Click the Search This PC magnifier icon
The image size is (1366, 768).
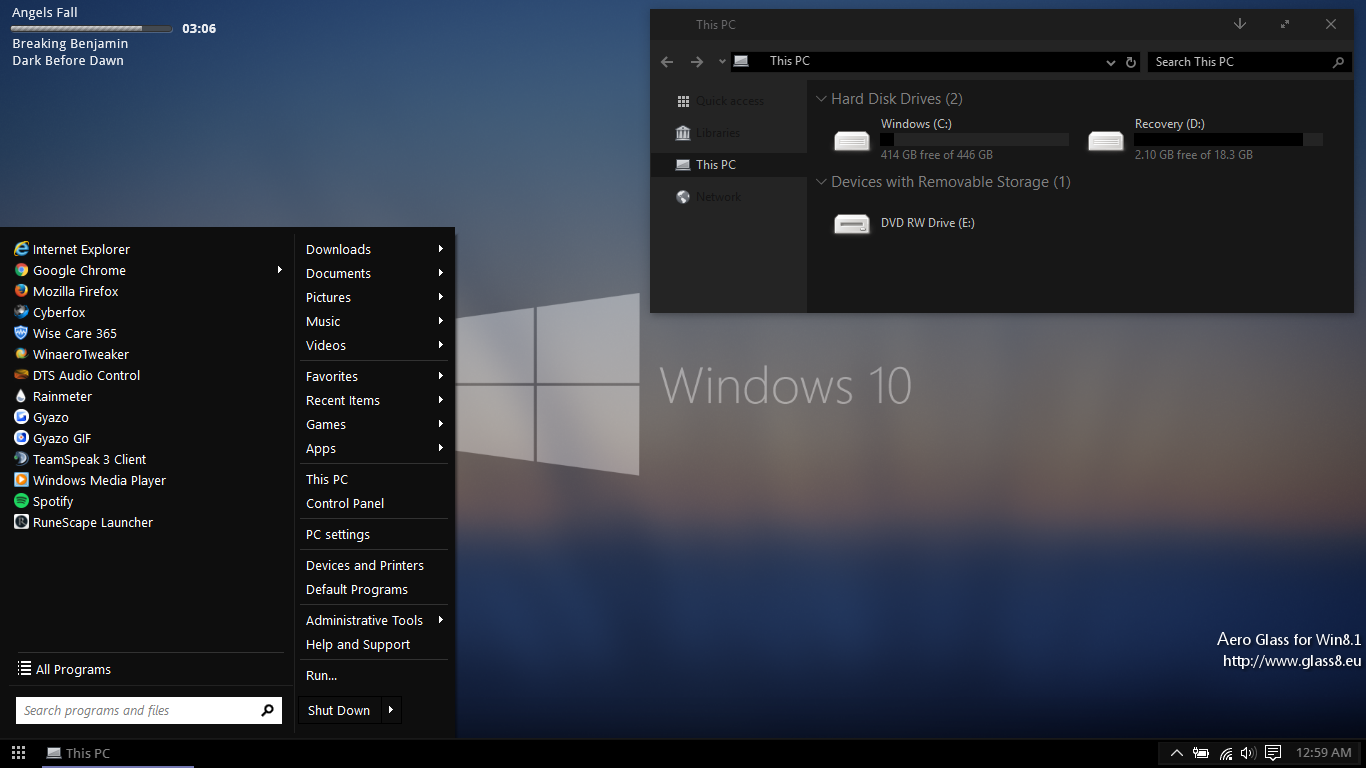(1339, 62)
